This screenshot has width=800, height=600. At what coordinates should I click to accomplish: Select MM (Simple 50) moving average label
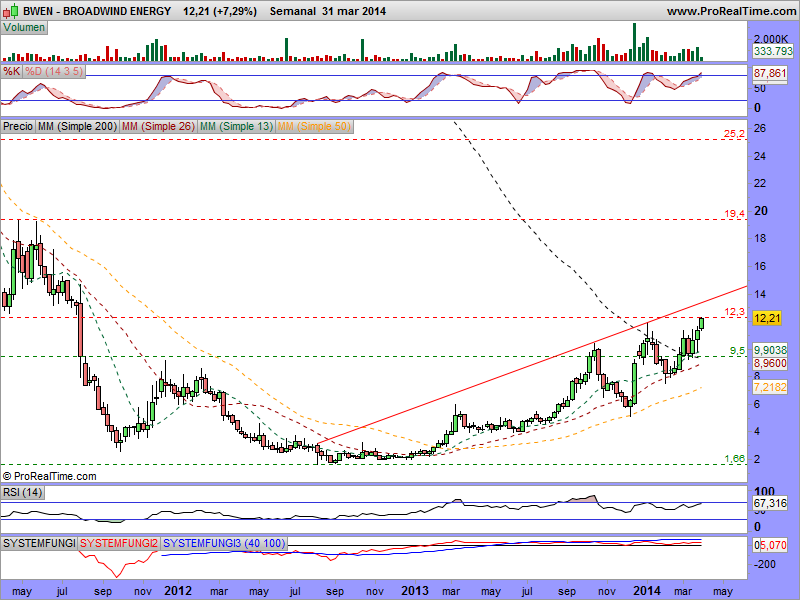tap(315, 126)
